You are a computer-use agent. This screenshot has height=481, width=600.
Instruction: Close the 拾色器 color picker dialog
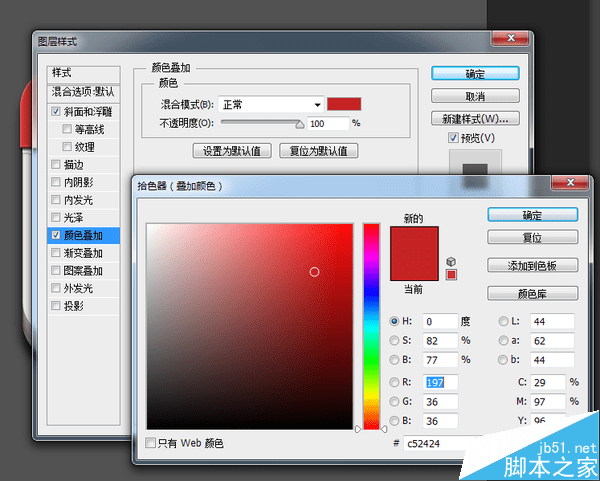[569, 183]
